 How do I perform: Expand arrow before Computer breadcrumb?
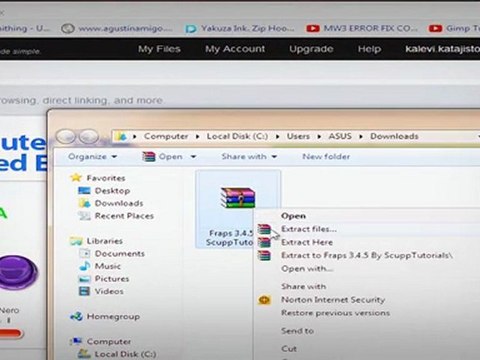135,136
